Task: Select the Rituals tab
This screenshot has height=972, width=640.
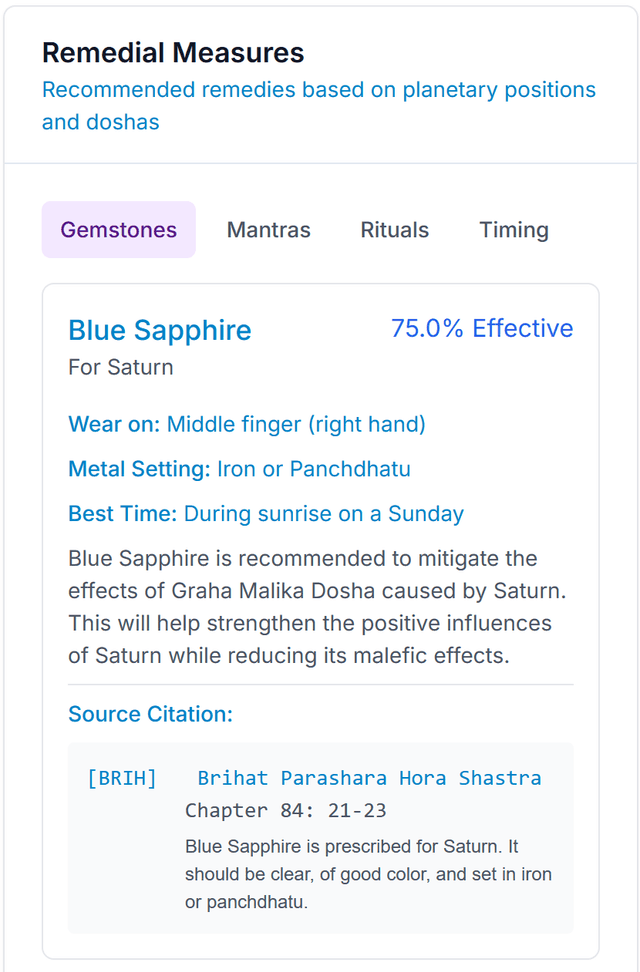Action: click(394, 229)
